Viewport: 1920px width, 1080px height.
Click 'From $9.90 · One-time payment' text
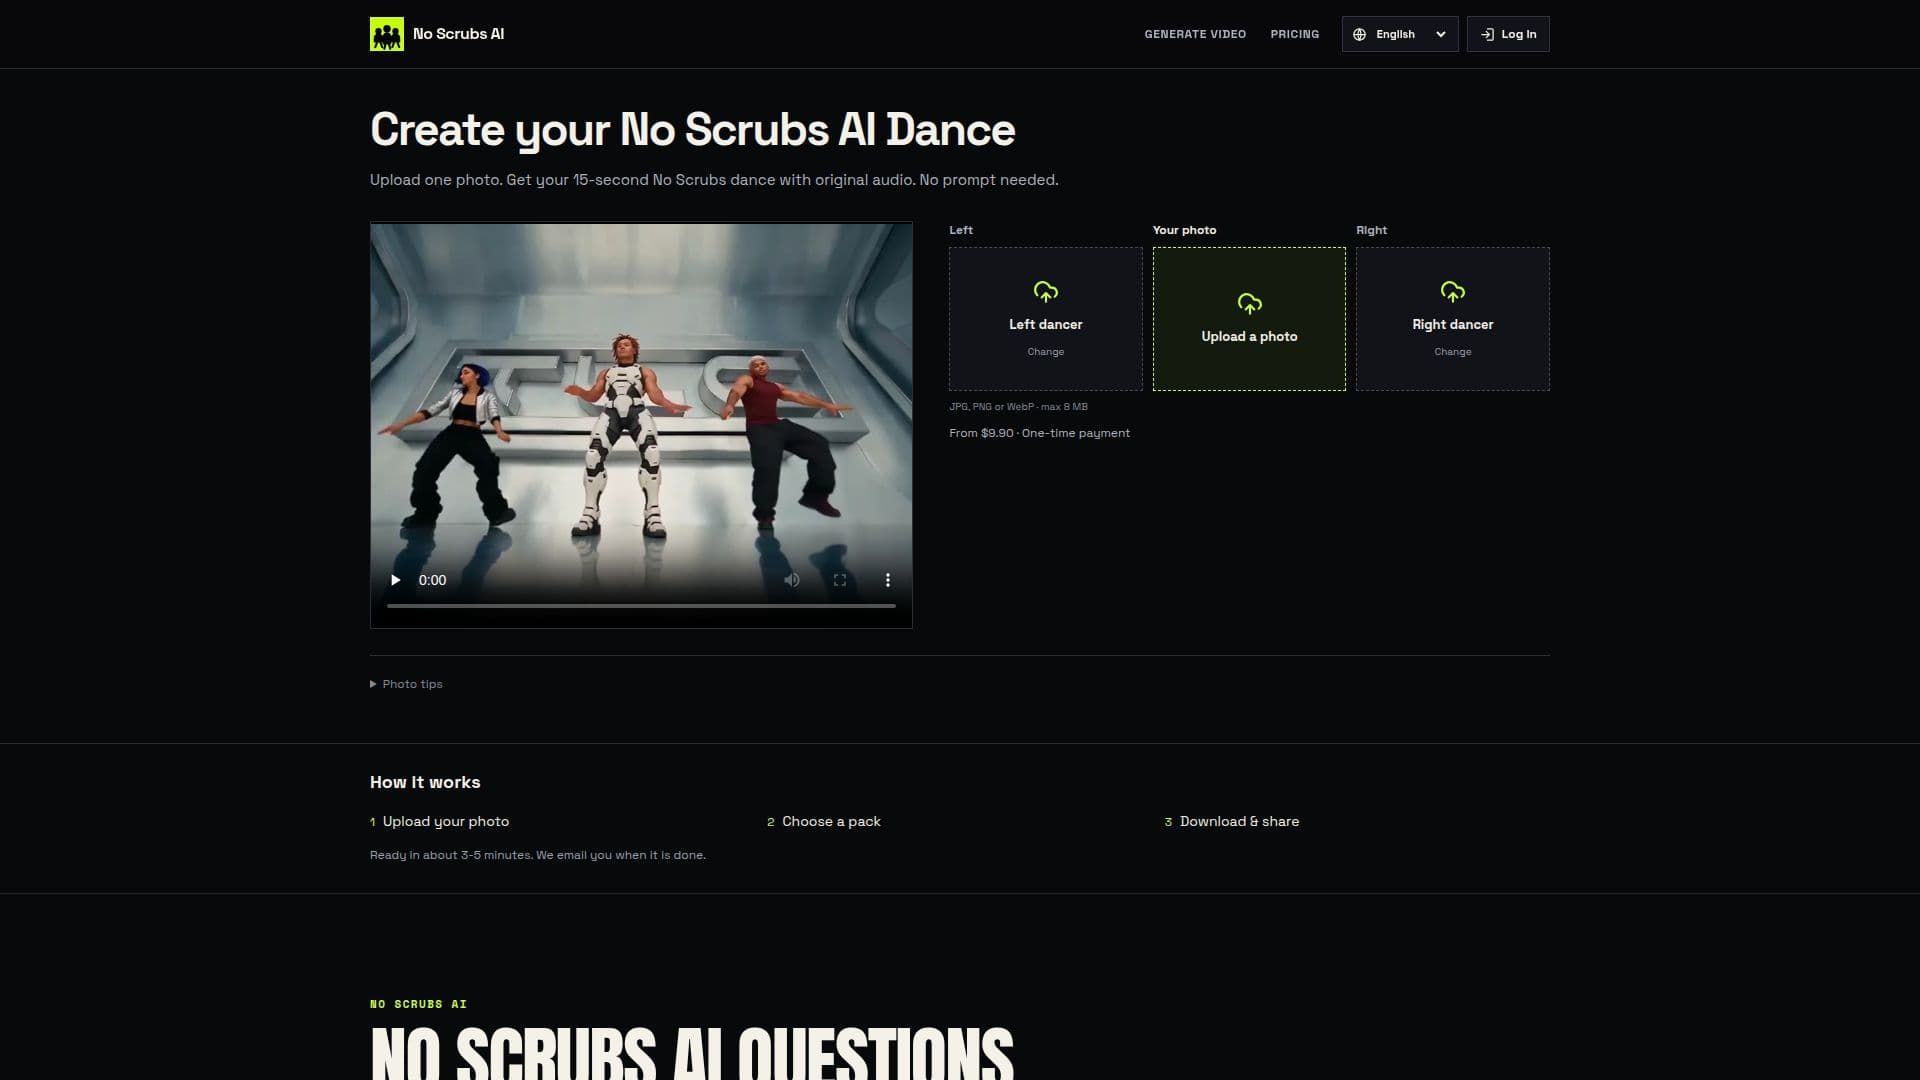pos(1039,433)
